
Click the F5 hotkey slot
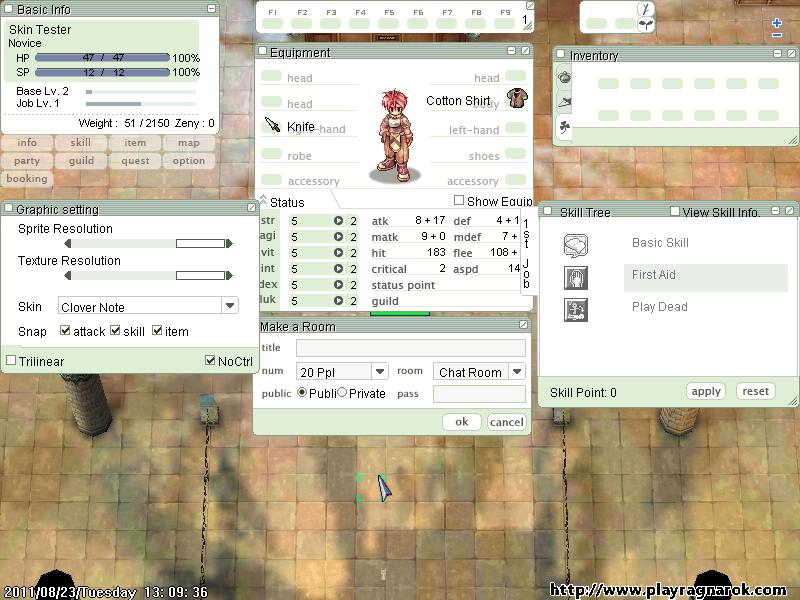[389, 23]
